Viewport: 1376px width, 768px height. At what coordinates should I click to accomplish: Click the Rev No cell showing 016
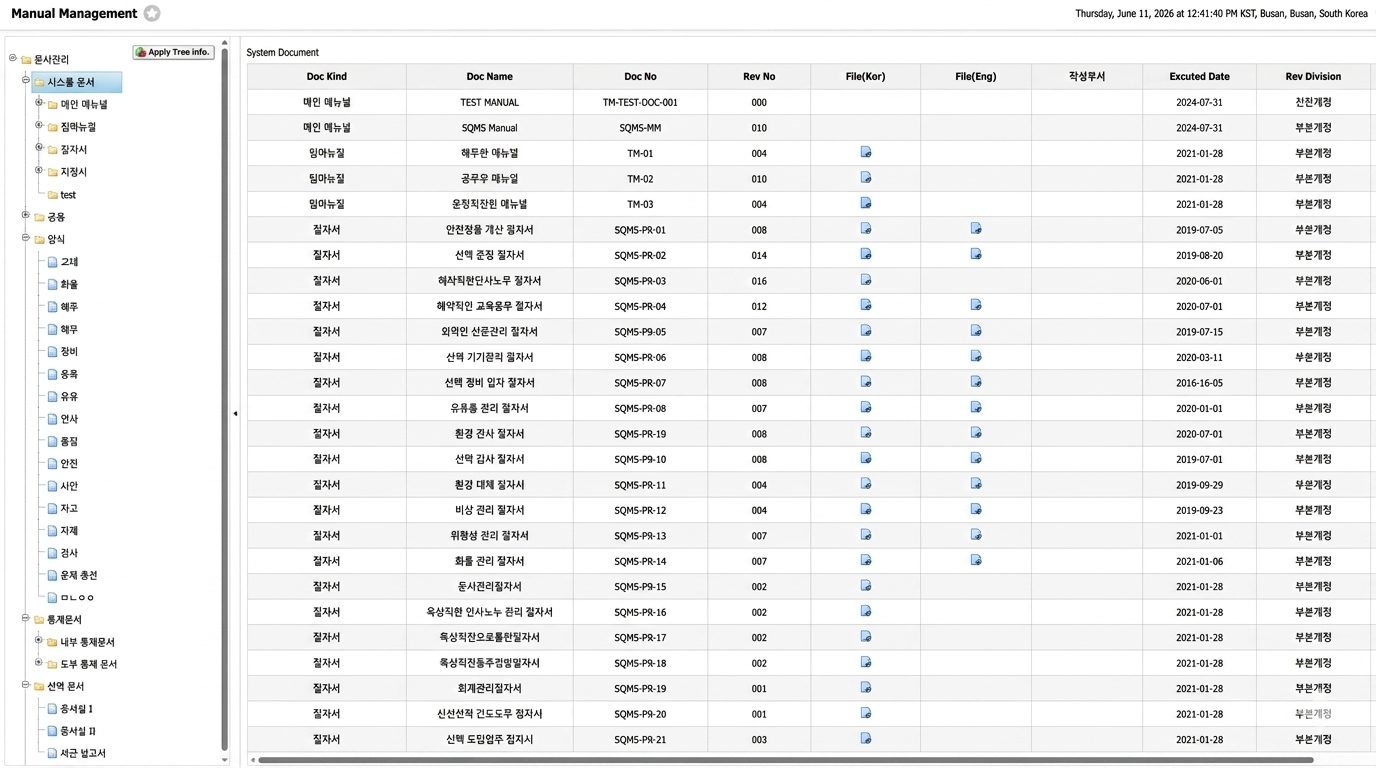(x=759, y=281)
